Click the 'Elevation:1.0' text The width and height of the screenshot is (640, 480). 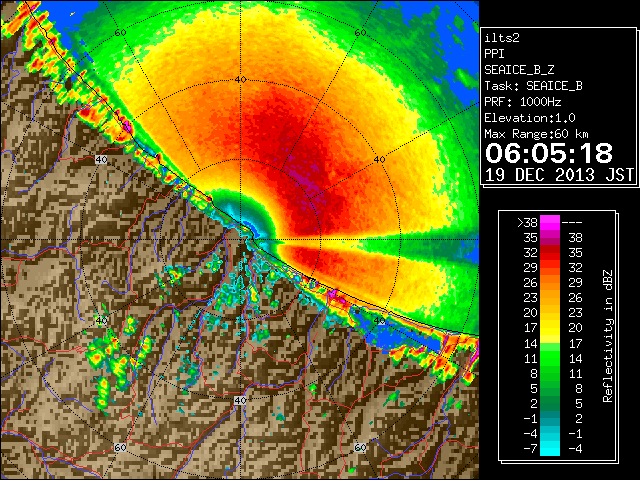click(530, 118)
